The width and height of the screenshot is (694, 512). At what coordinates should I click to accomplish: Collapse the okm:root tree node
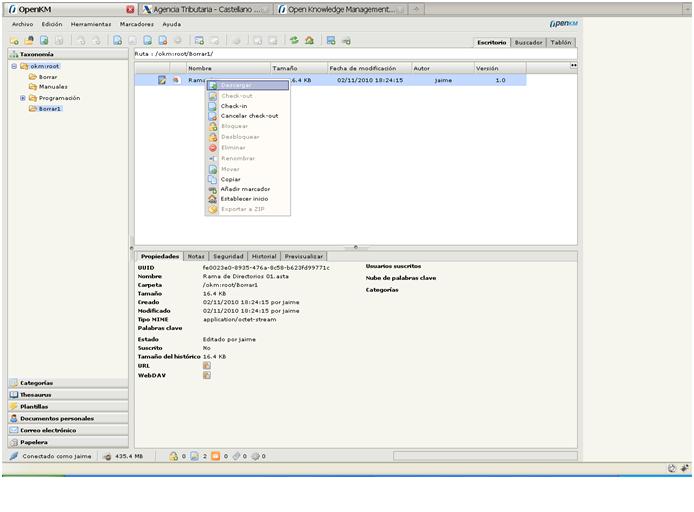pos(14,66)
